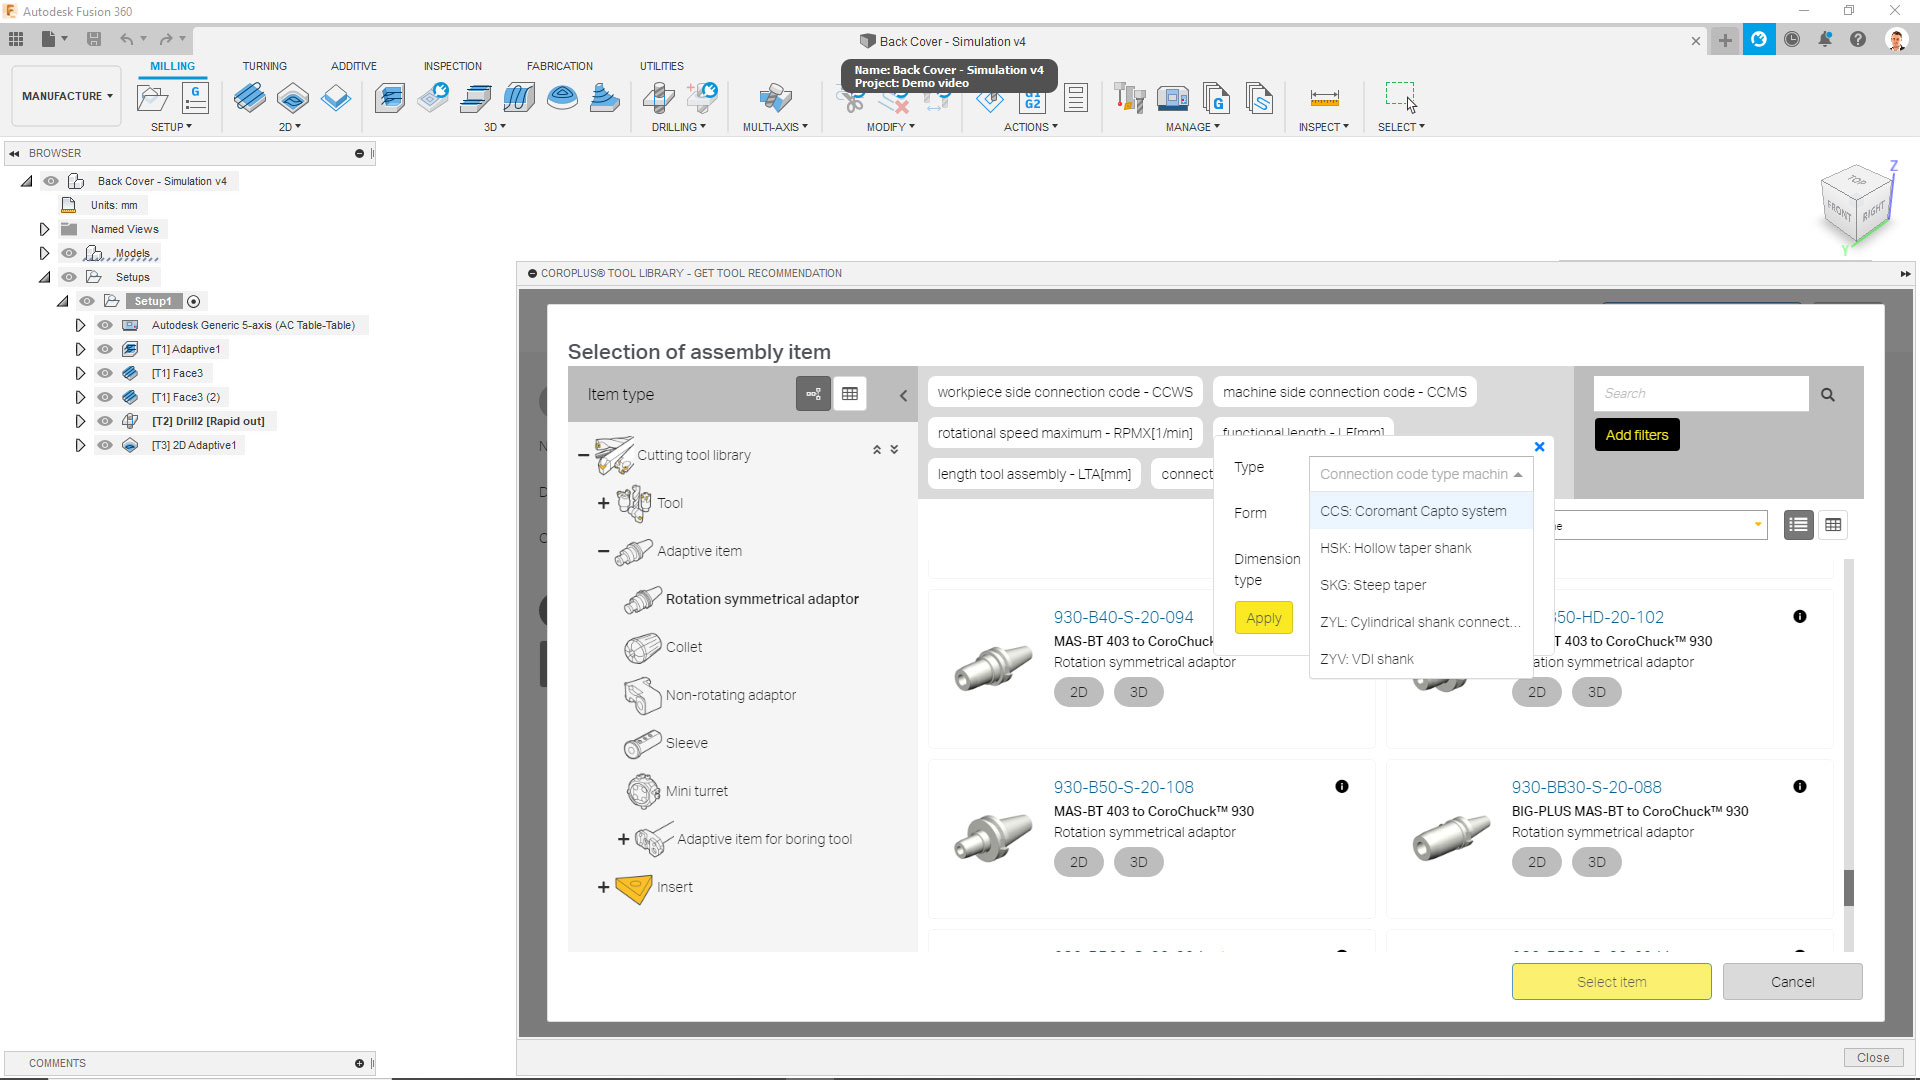Open the Connection code type dropdown
Screen dimensions: 1920x1080
1420,472
